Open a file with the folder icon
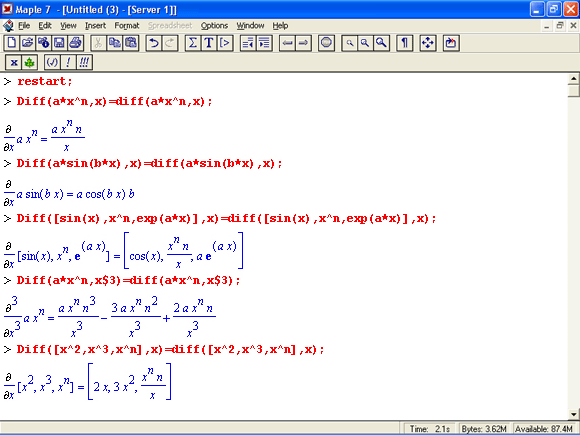Viewport: 580px width, 435px height. point(27,43)
